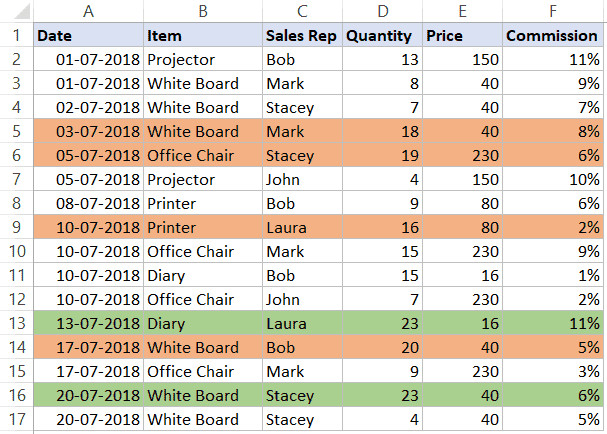Select entire row 5 via row header
The height and width of the screenshot is (434, 607).
coord(16,131)
